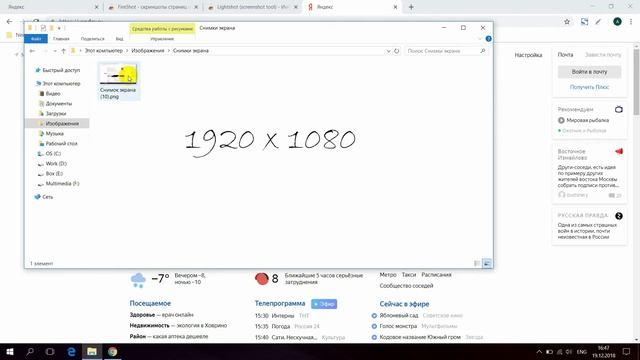Launch Edge from the taskbar
The image size is (640, 360).
[x=71, y=351]
